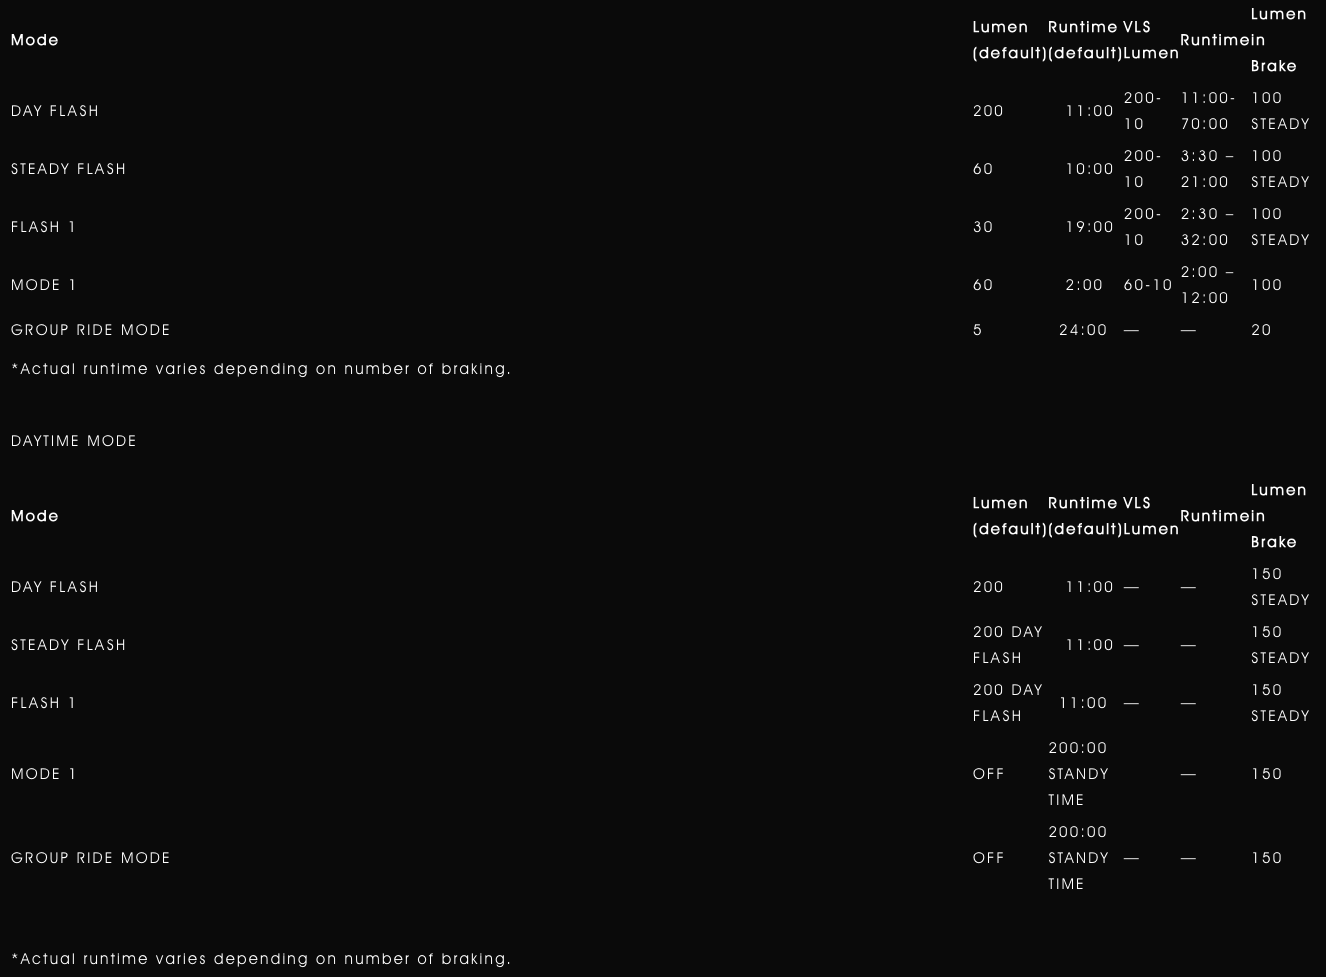Viewport: 1326px width, 977px height.
Task: Click the 11:00-70:00 runtime range cell
Action: click(1208, 111)
